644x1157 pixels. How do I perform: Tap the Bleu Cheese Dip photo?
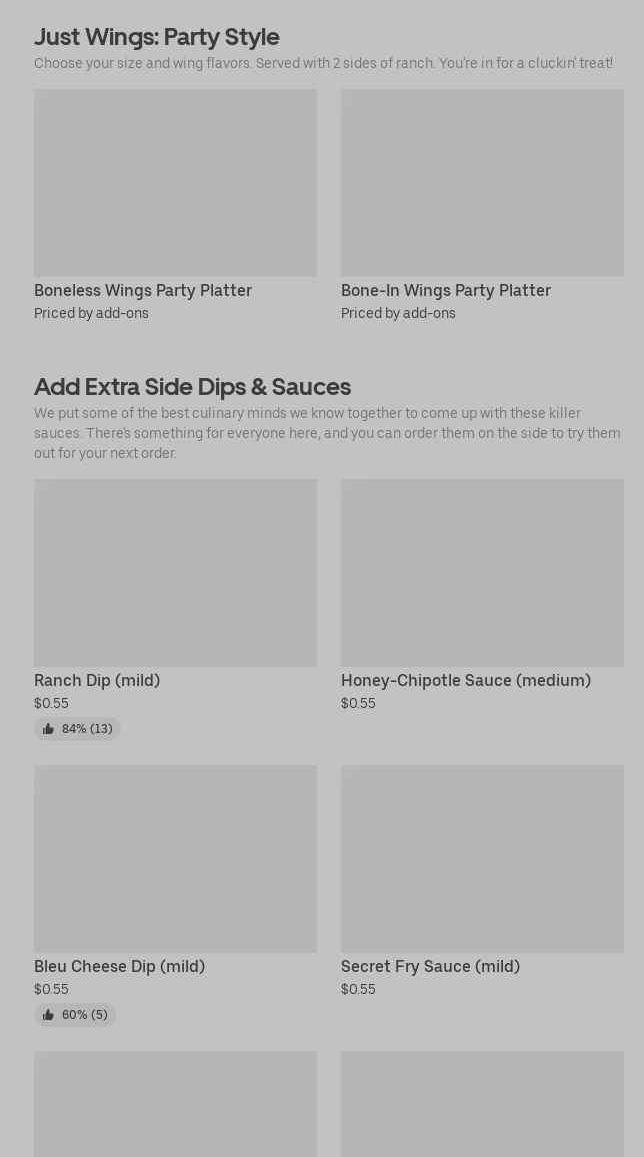(175, 858)
